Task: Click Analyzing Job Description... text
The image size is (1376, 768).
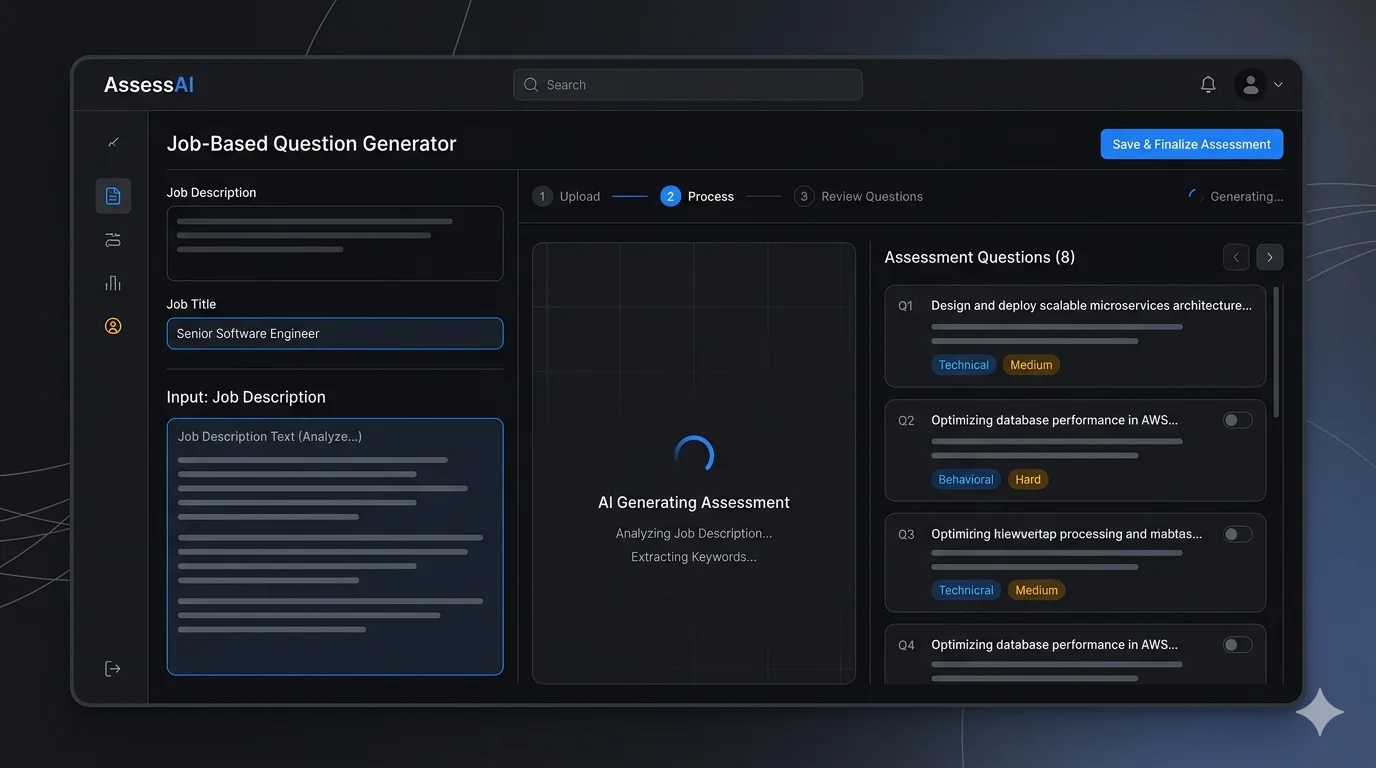Action: pos(694,534)
